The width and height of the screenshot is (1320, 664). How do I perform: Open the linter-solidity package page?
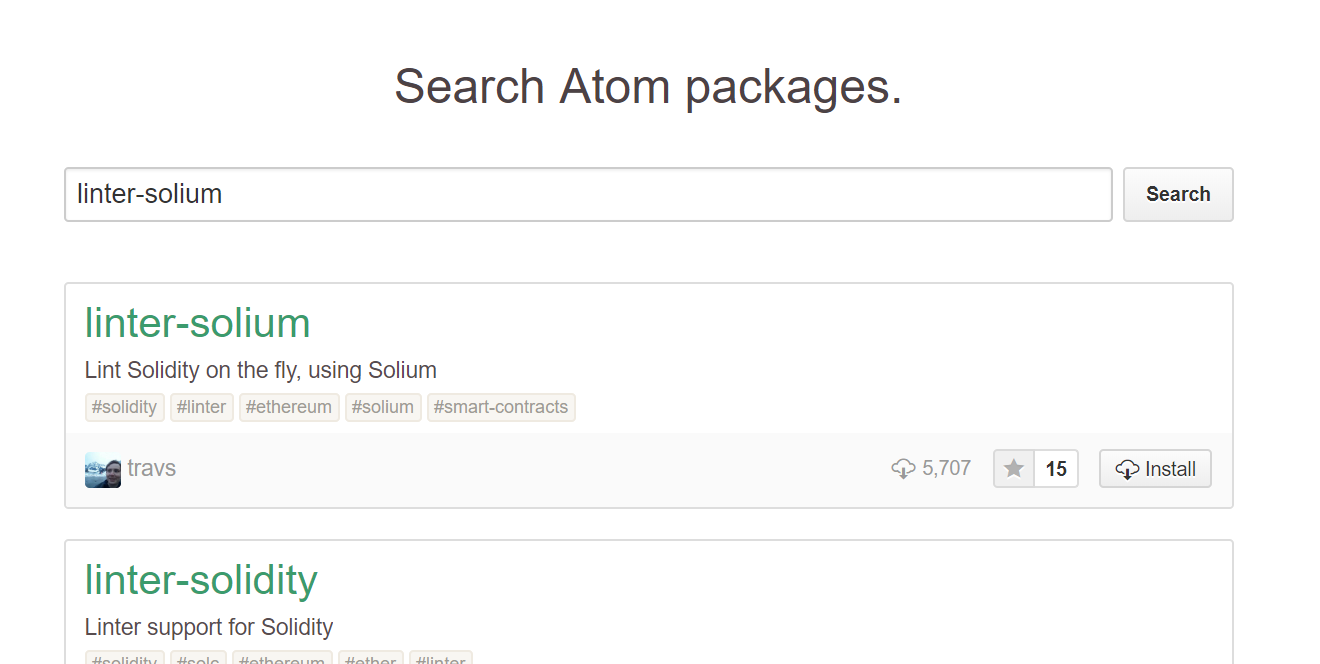[201, 580]
